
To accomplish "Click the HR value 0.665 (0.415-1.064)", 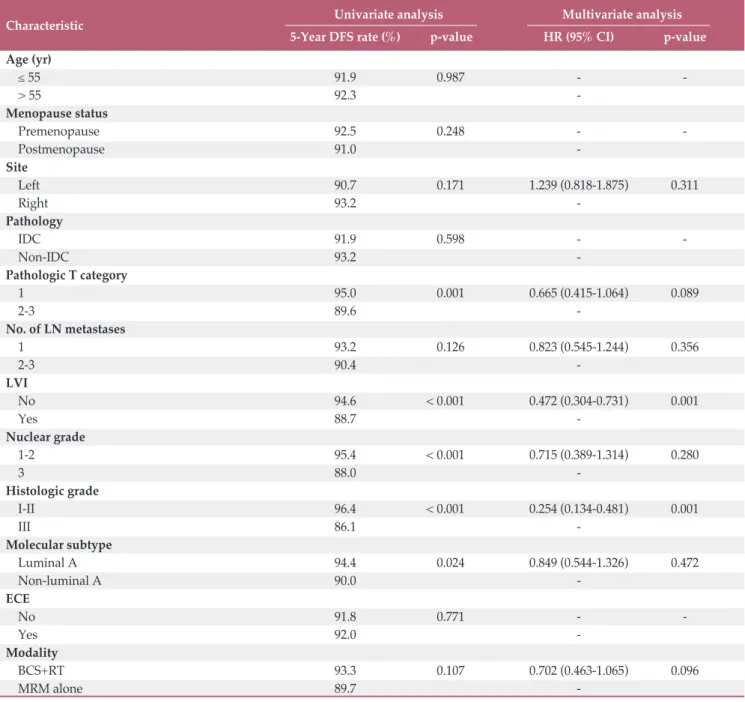I will pyautogui.click(x=579, y=293).
